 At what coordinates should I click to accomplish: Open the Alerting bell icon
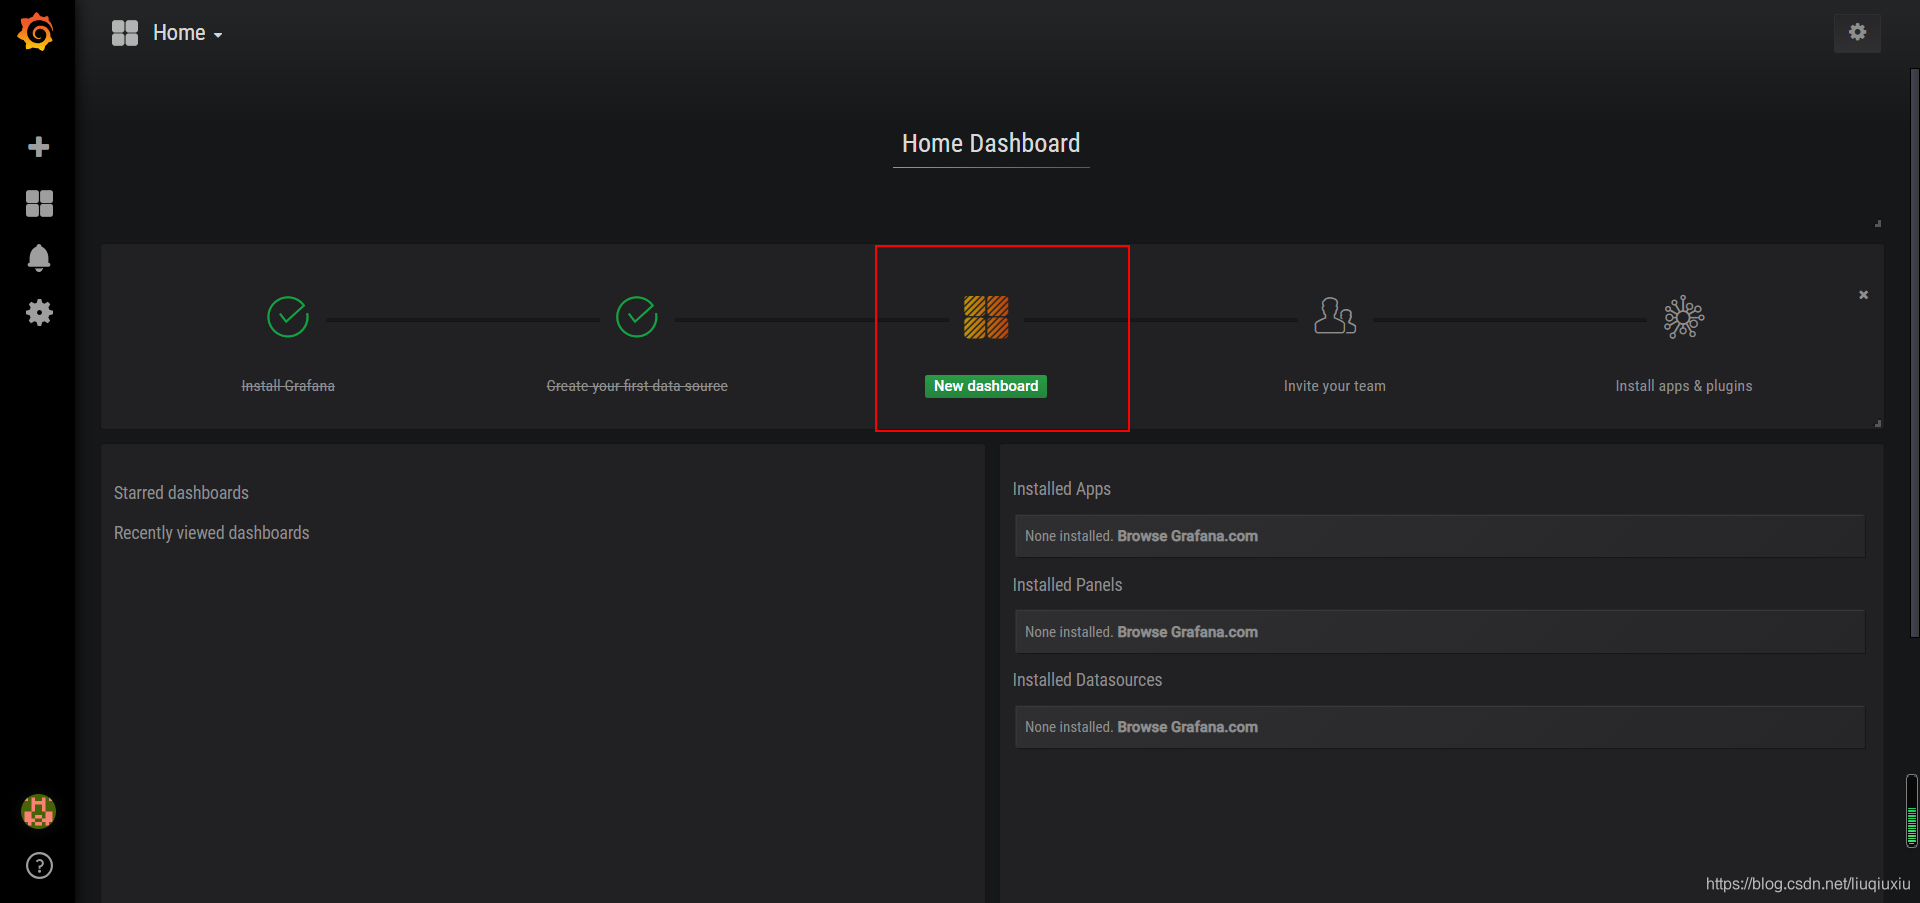[x=39, y=258]
